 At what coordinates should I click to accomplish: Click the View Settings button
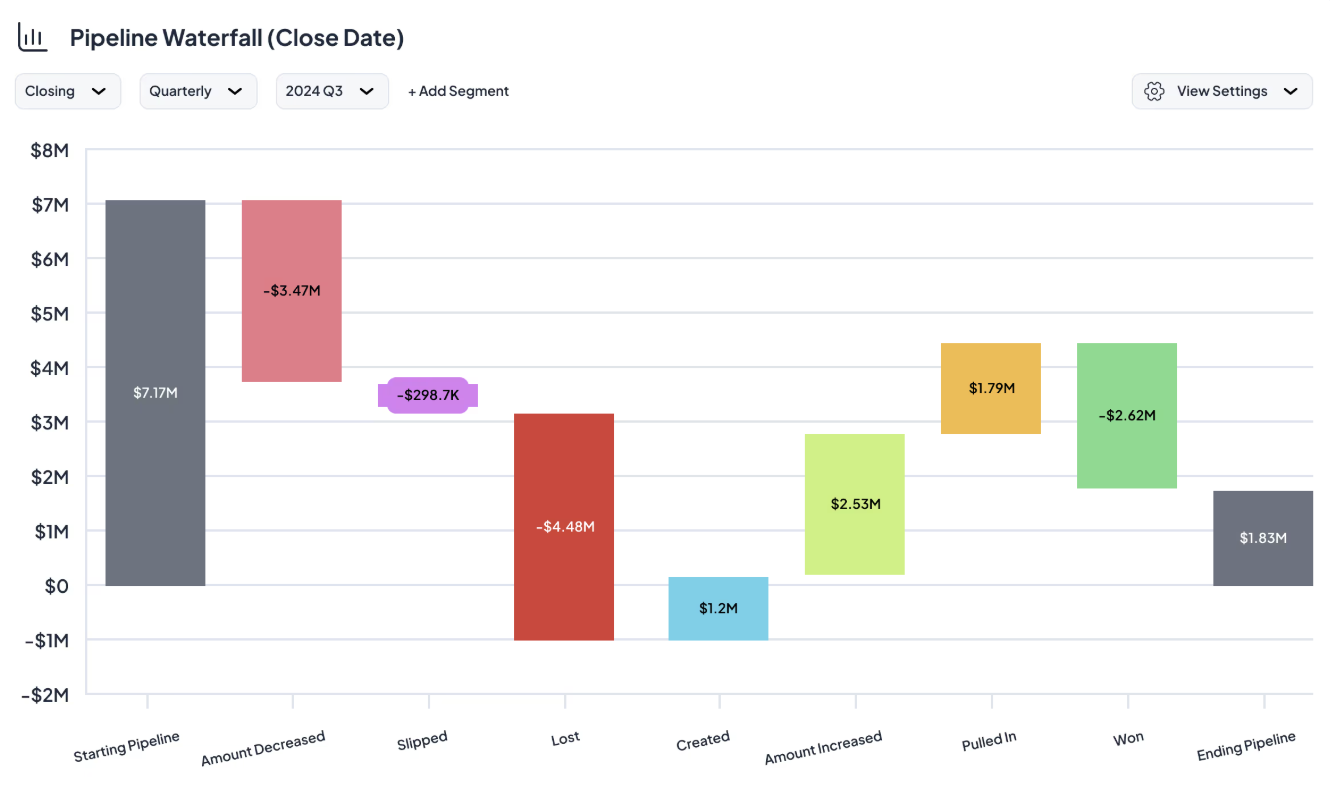click(1222, 90)
